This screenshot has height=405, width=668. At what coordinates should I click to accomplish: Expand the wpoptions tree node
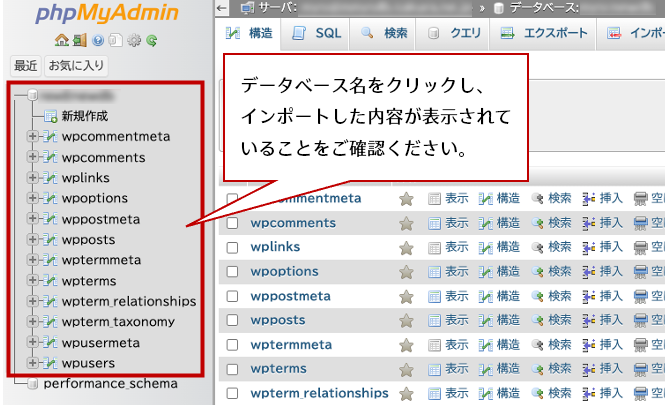[x=32, y=198]
